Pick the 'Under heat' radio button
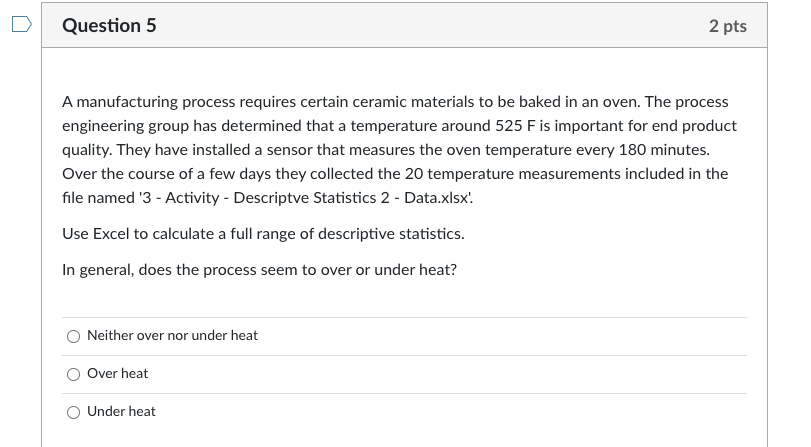 (x=73, y=412)
